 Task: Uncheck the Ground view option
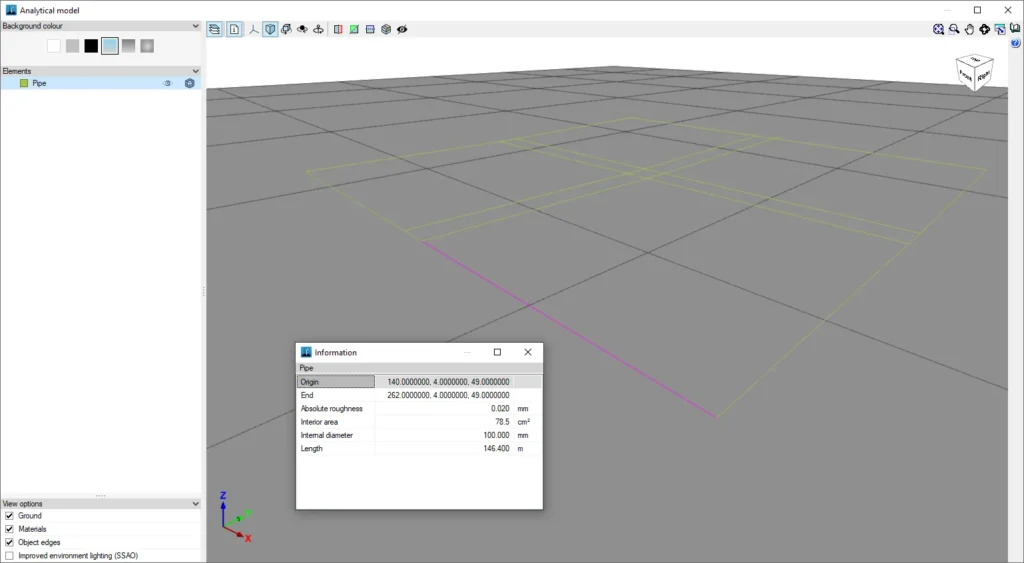(x=9, y=515)
